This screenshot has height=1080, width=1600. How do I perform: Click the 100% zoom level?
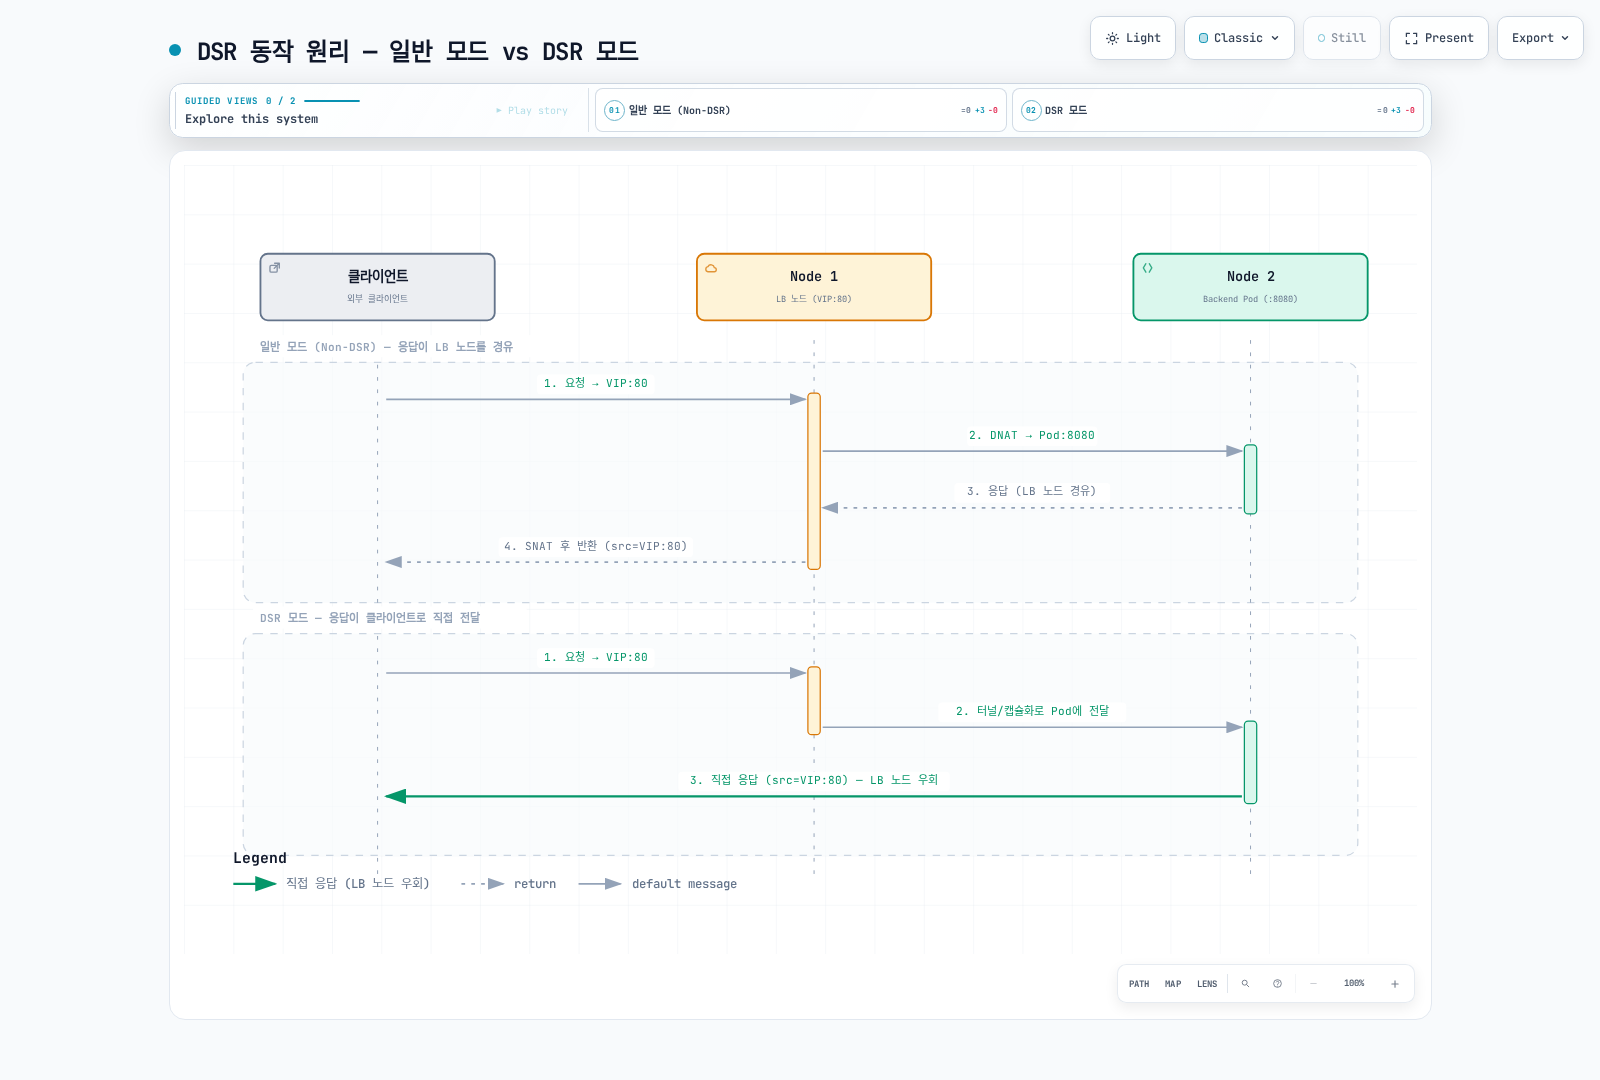tap(1354, 984)
